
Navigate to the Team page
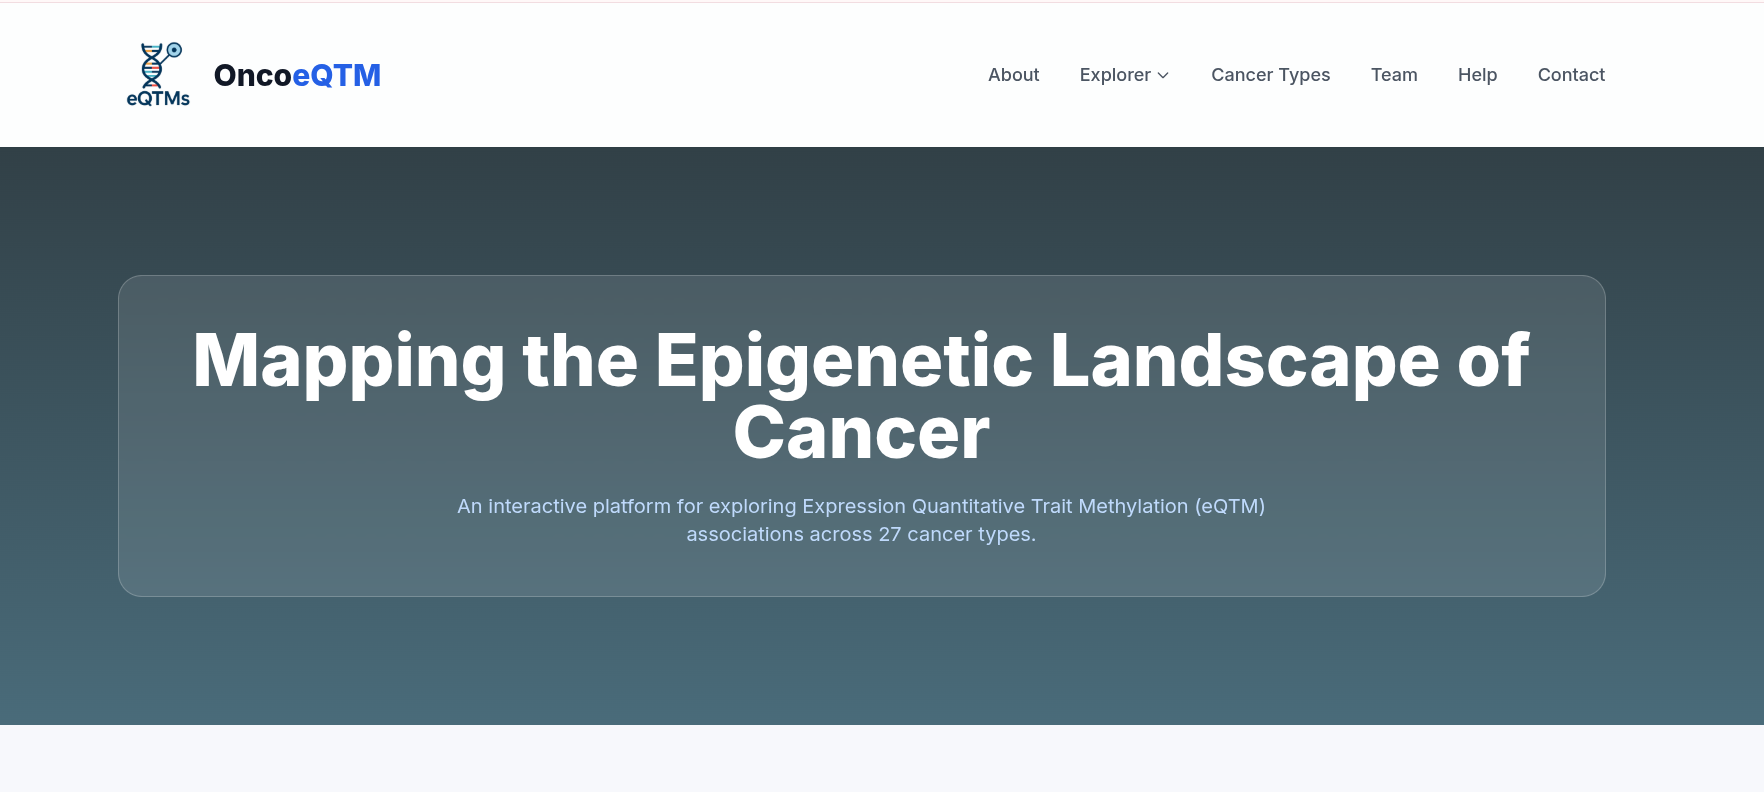(1393, 75)
